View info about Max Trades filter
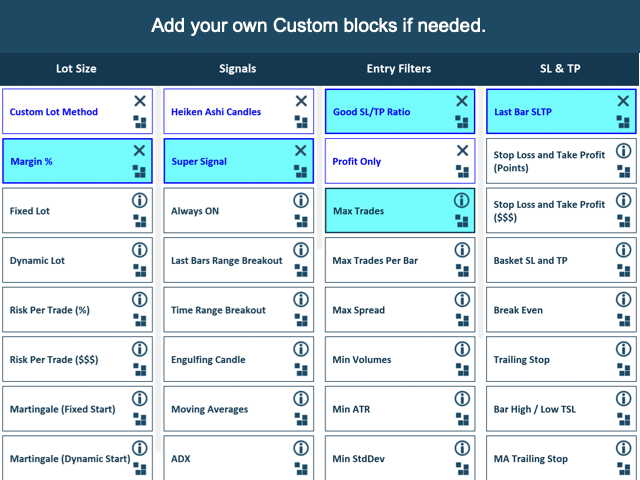 462,200
